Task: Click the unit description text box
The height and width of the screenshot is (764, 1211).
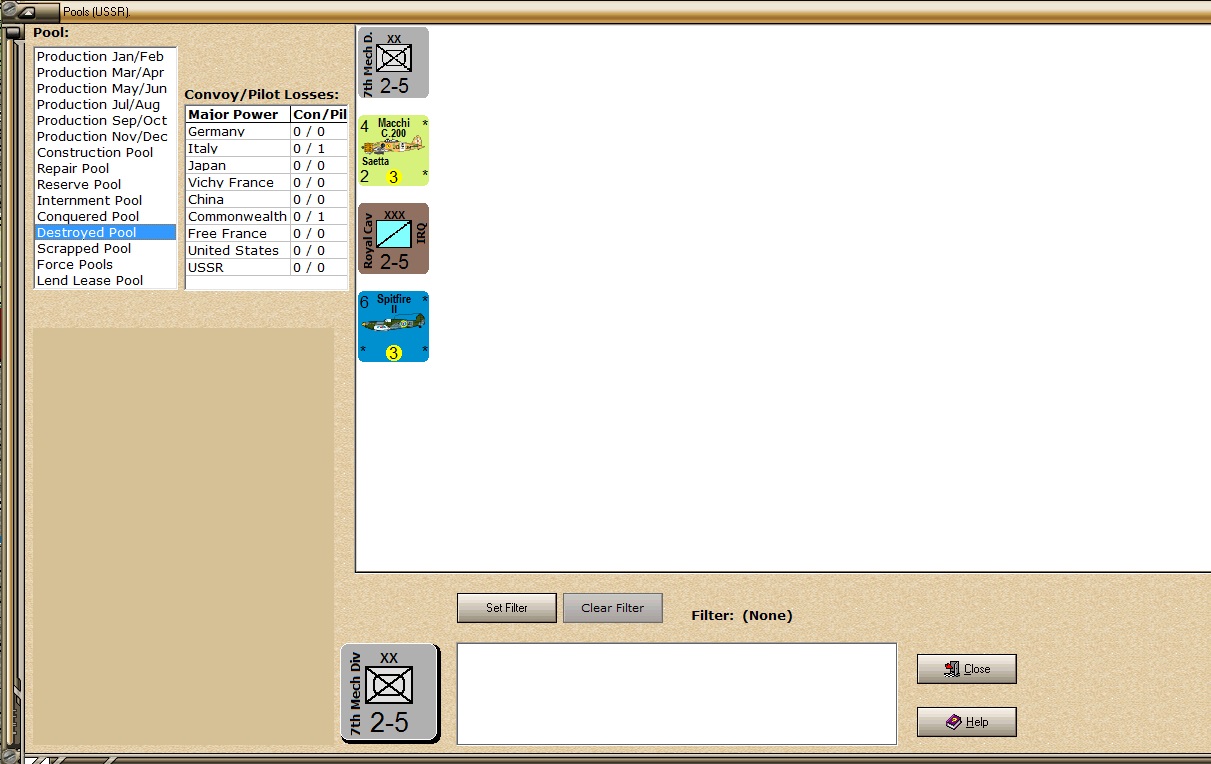Action: point(677,694)
